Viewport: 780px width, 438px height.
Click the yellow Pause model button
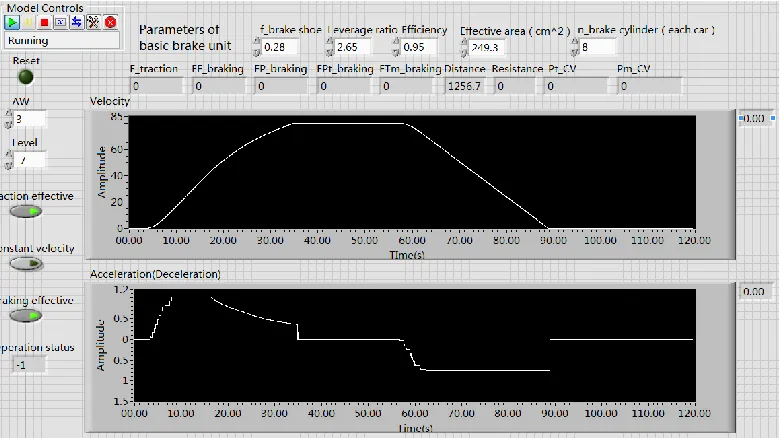pyautogui.click(x=28, y=22)
